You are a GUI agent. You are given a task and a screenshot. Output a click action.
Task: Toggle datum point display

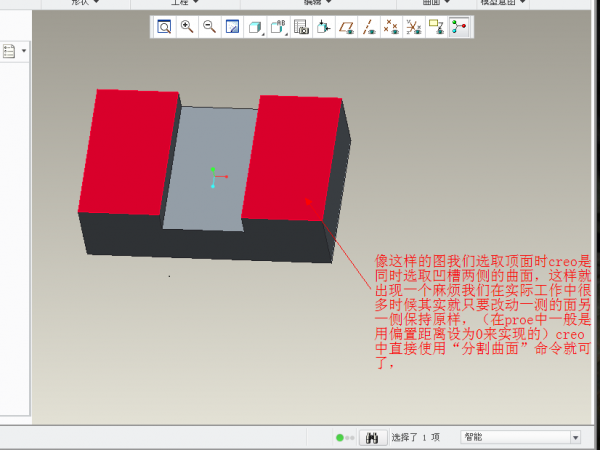tap(392, 28)
